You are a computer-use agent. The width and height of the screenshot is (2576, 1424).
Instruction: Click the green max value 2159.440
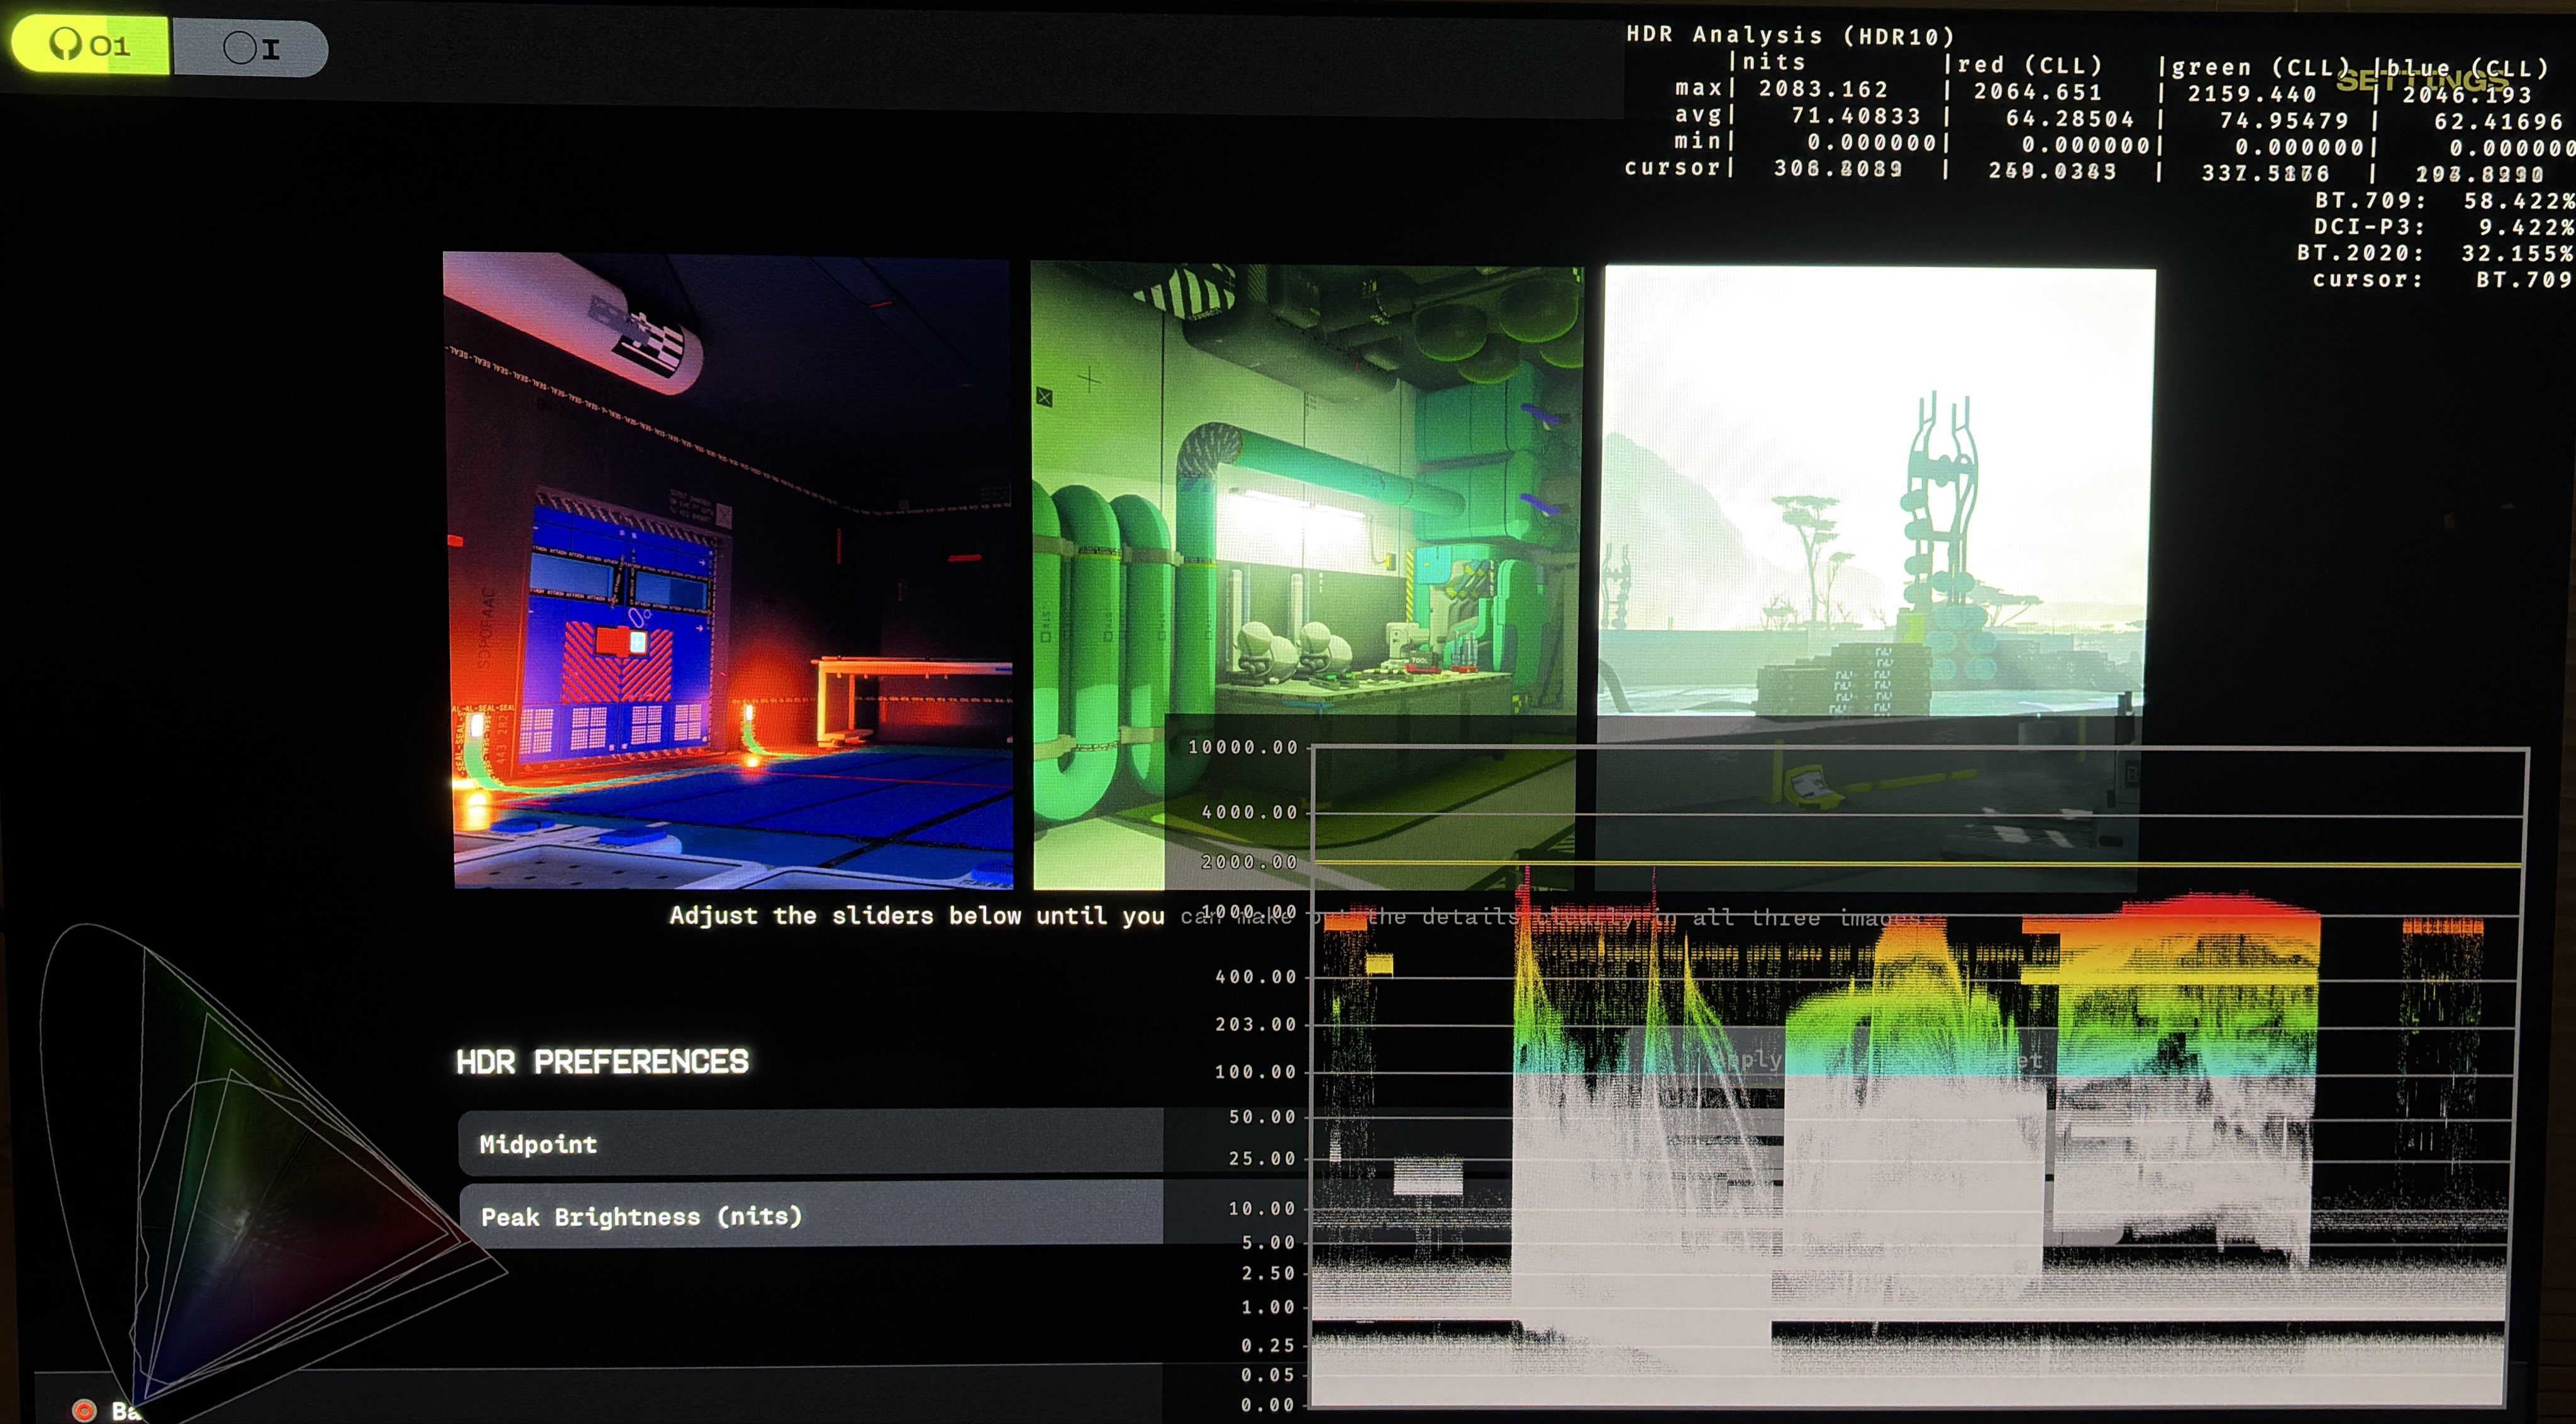(2251, 94)
